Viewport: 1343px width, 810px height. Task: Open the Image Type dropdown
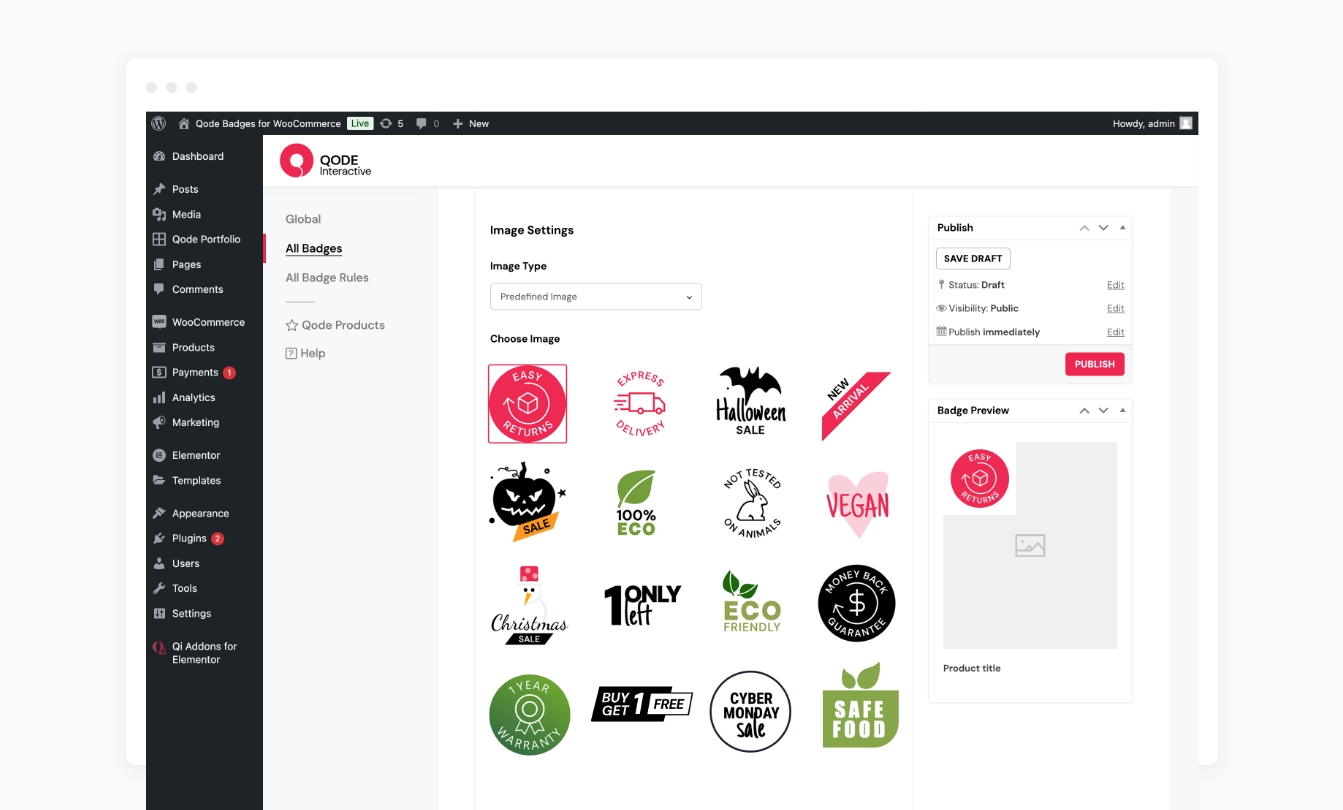[596, 297]
